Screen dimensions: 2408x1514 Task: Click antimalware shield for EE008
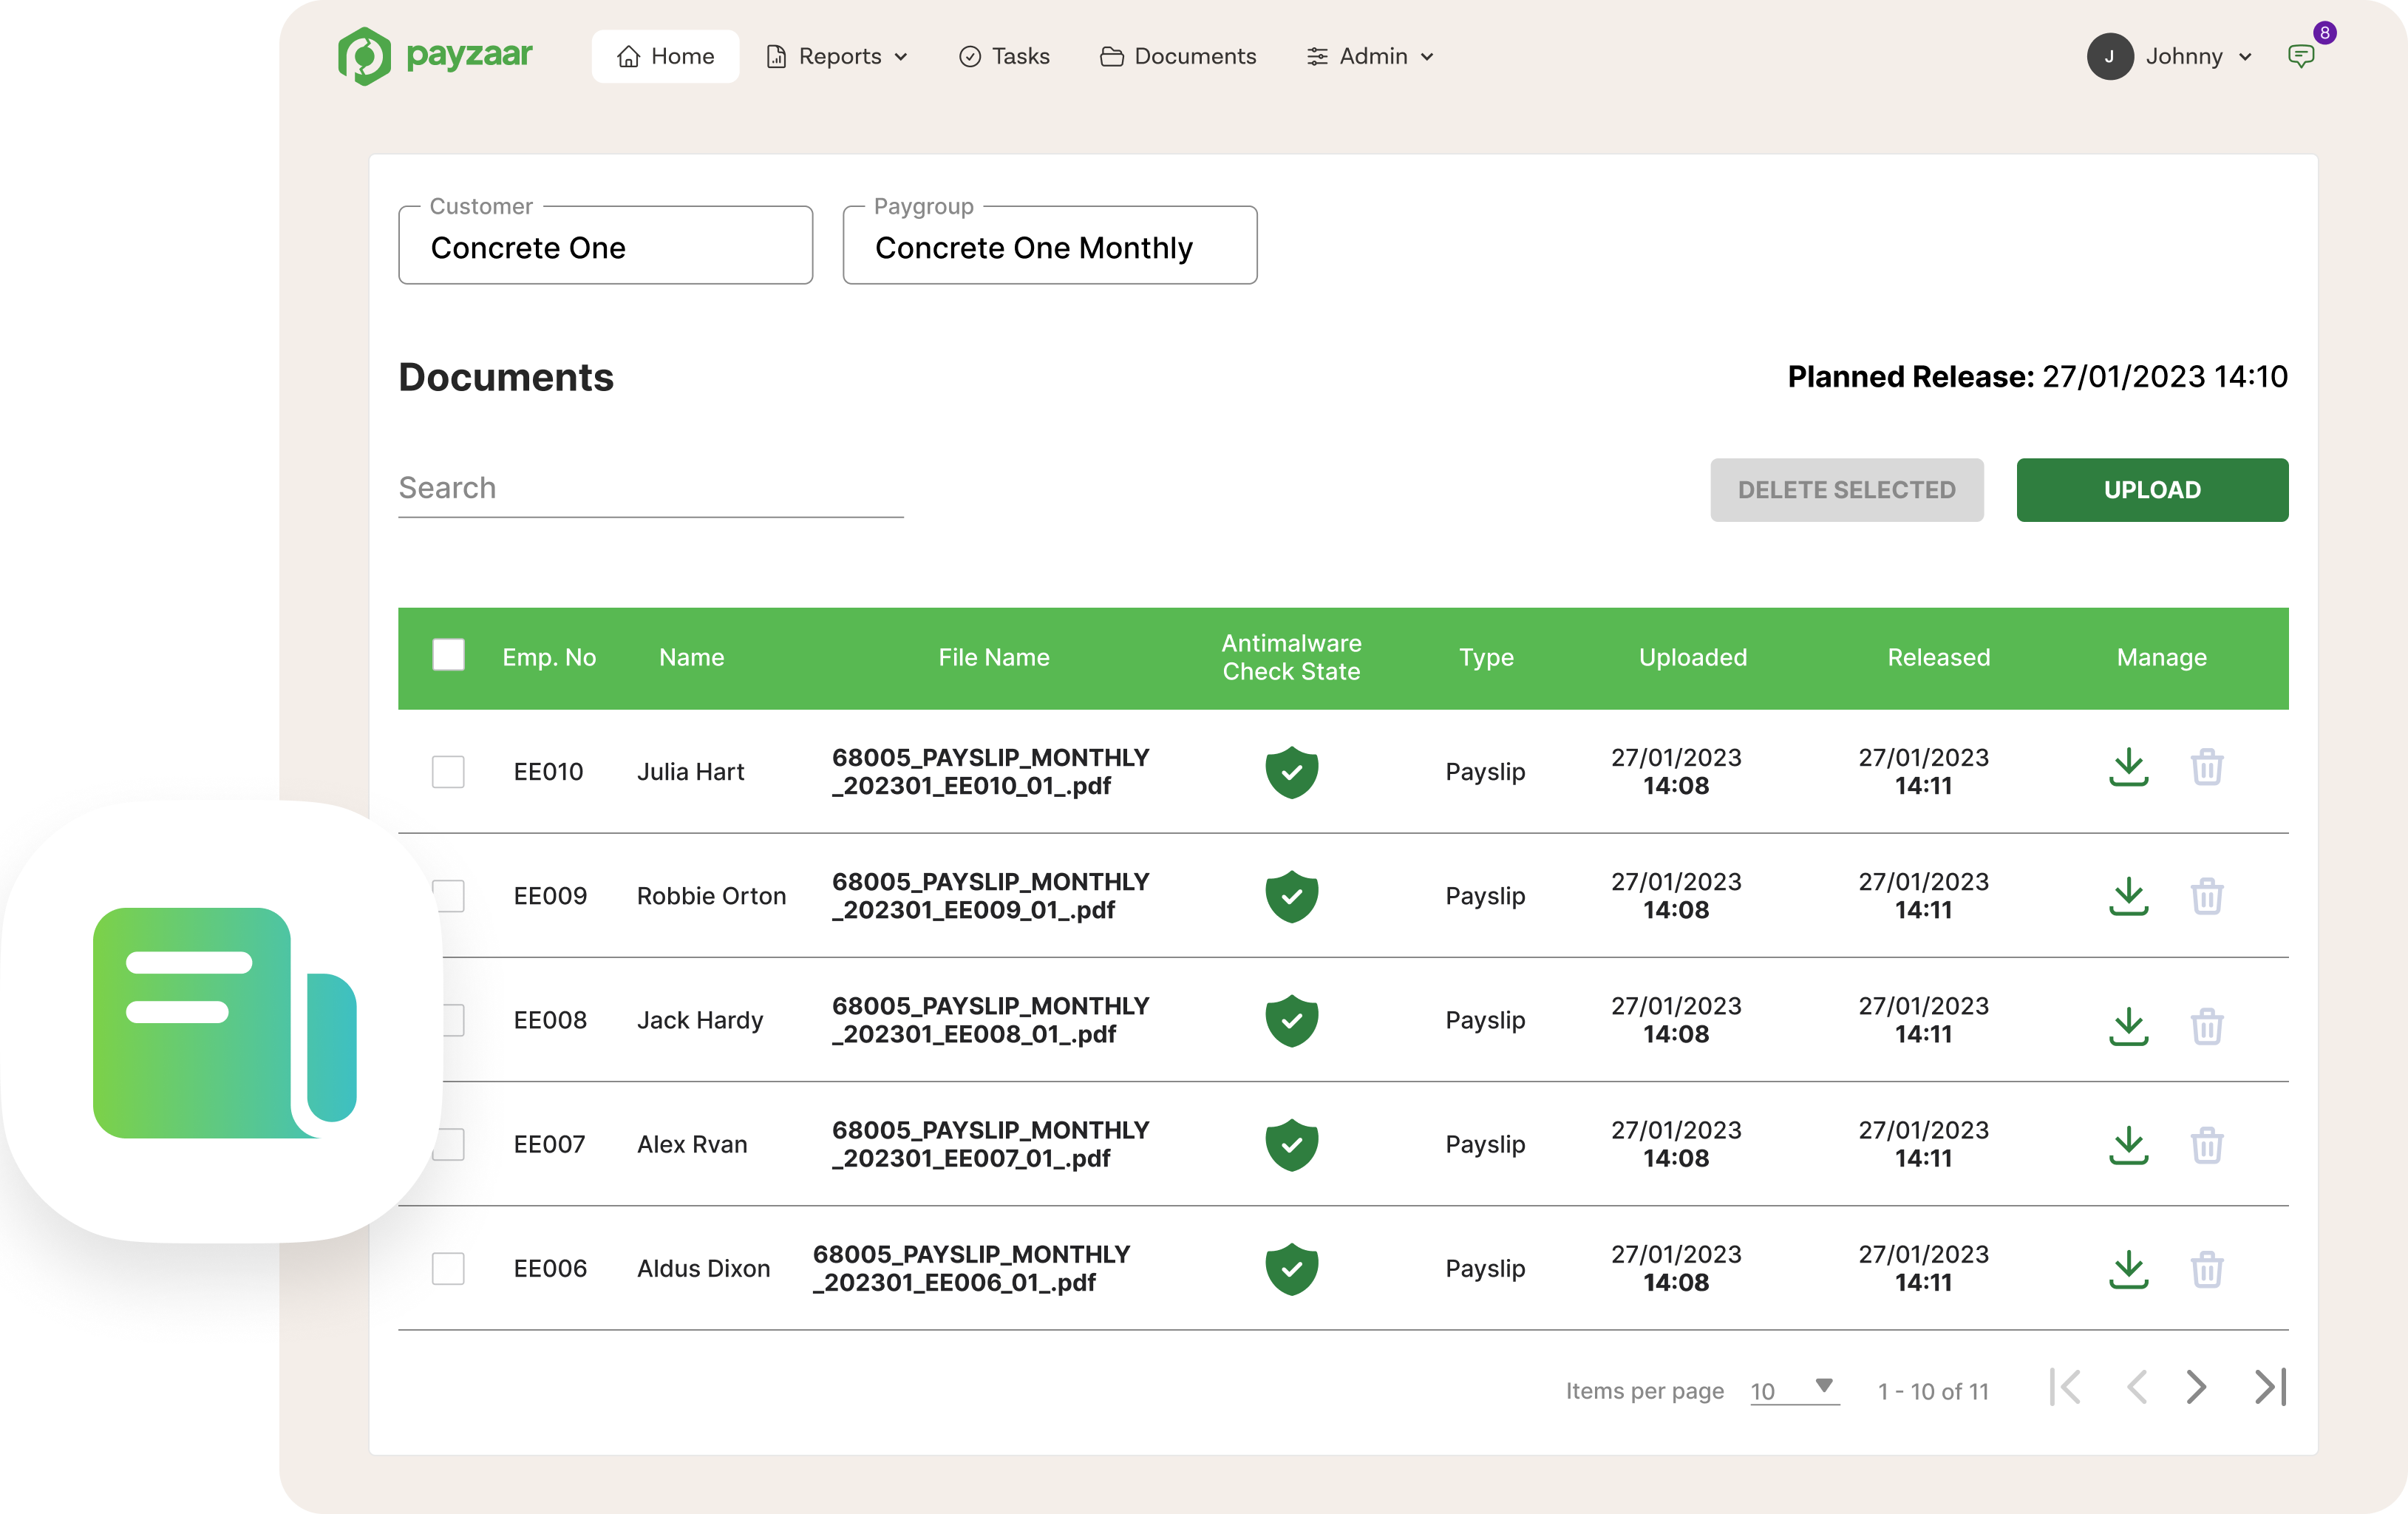click(1291, 1020)
